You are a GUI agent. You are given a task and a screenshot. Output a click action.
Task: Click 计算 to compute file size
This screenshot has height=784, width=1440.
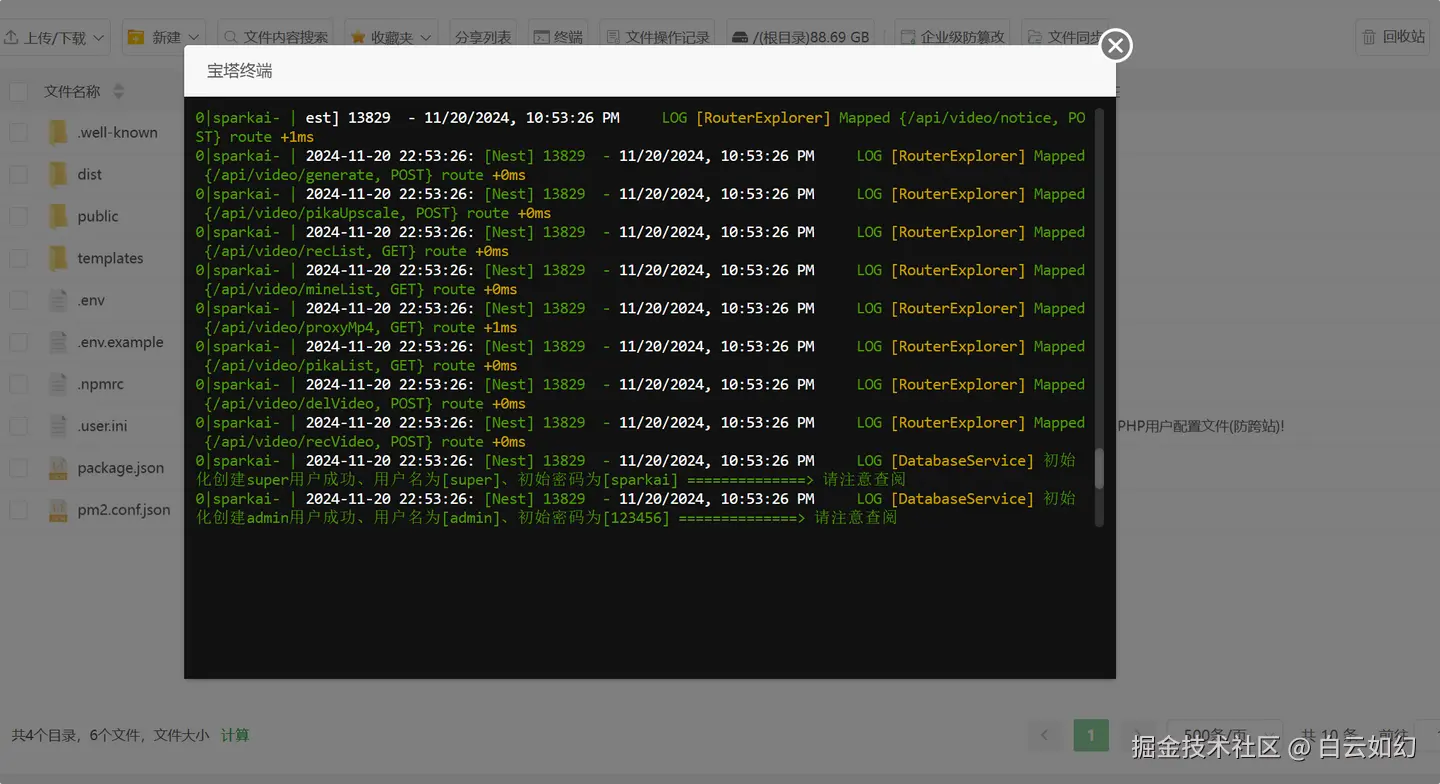(x=235, y=735)
